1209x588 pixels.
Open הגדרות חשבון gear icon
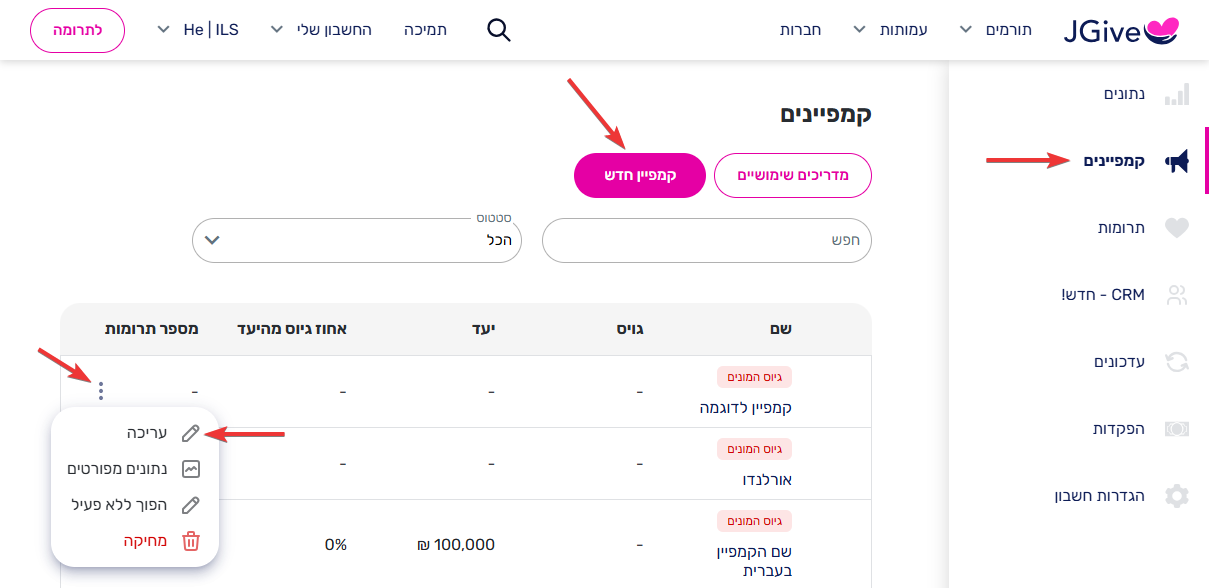pyautogui.click(x=1178, y=496)
